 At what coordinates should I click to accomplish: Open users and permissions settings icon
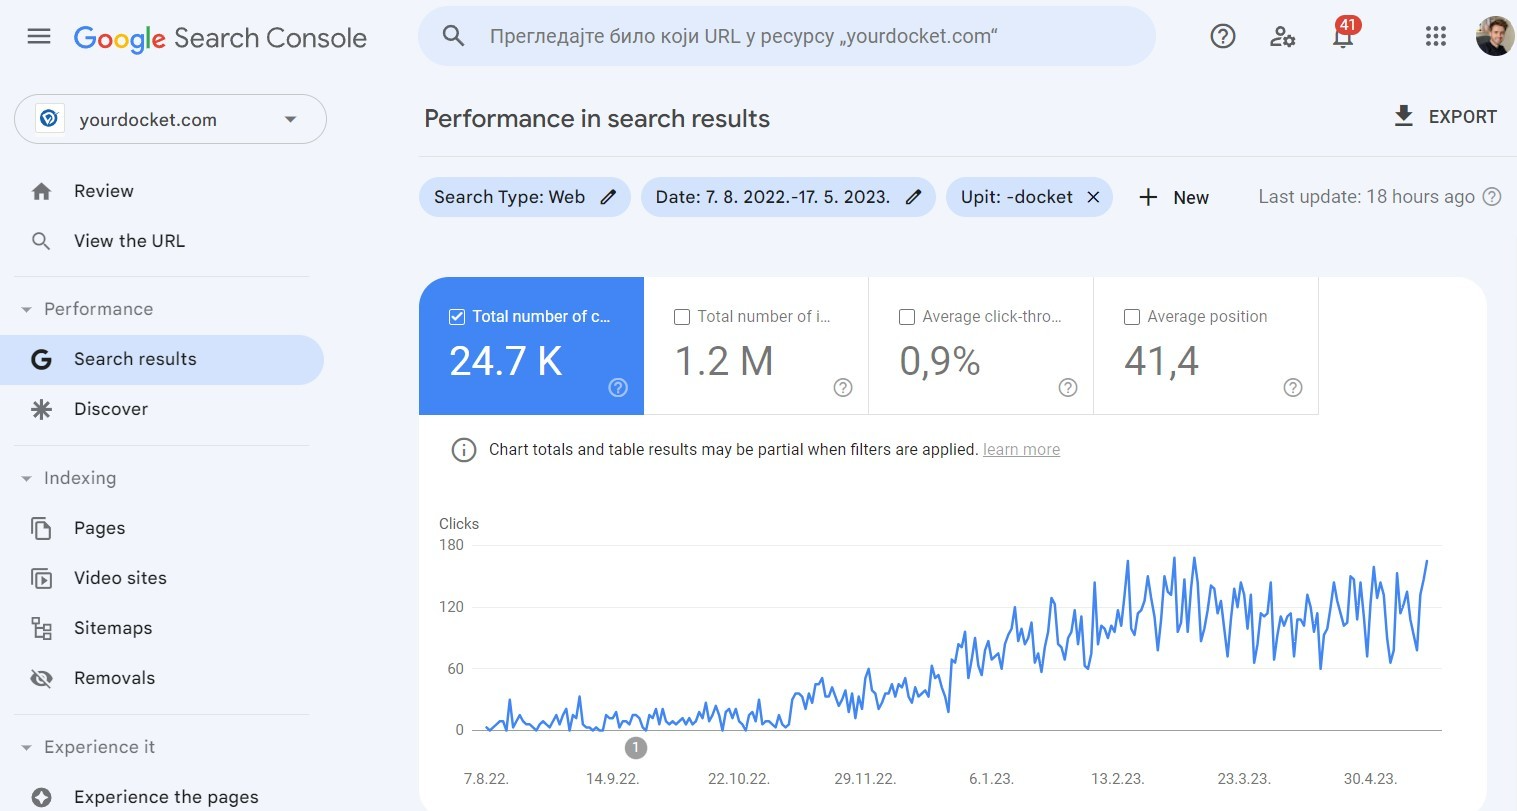pos(1283,37)
